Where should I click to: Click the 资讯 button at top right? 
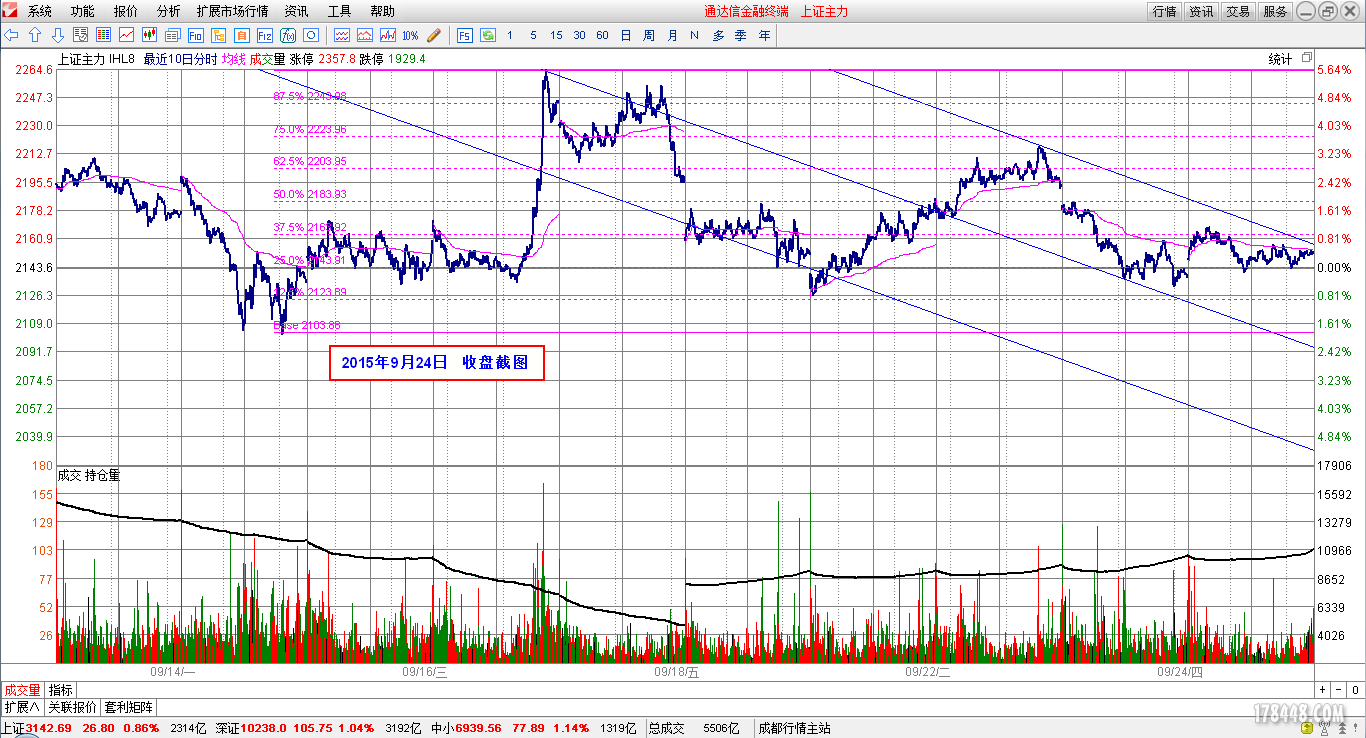pos(1201,11)
